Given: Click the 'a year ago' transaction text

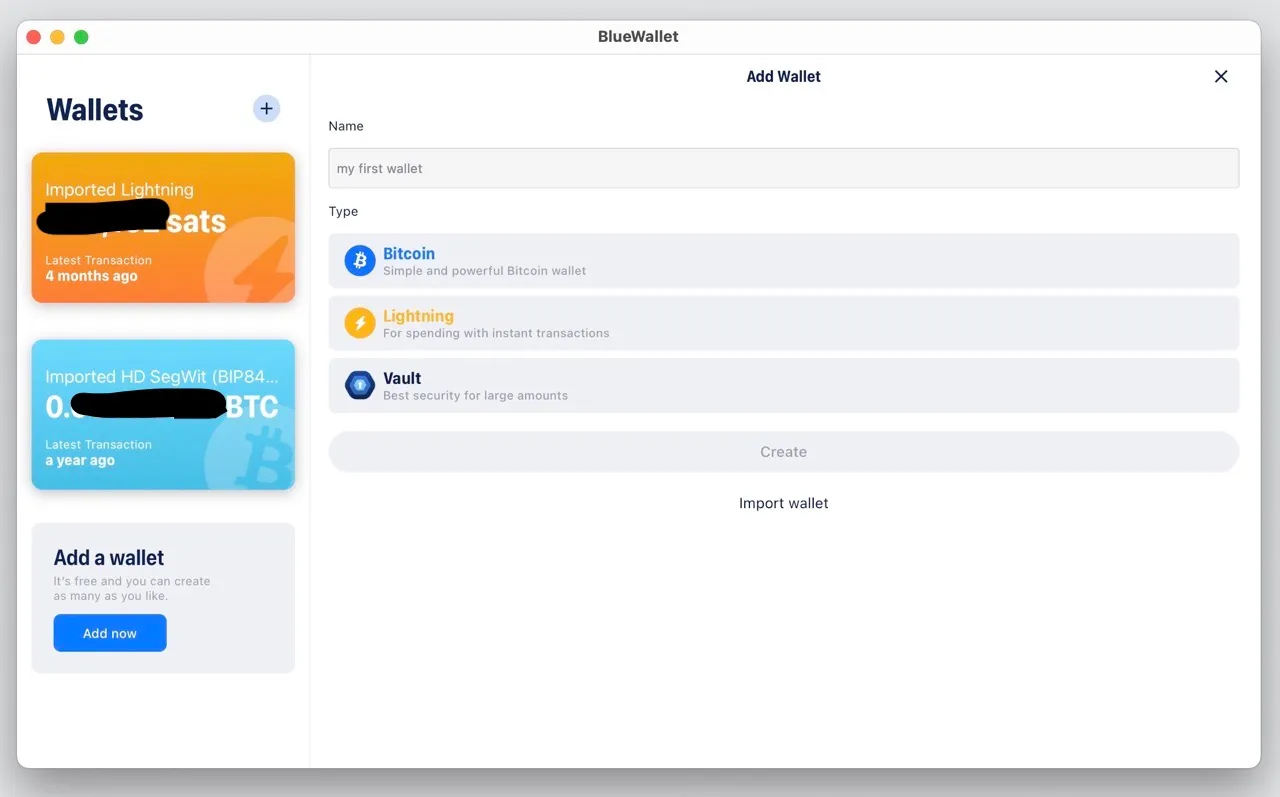Looking at the screenshot, I should pos(80,461).
